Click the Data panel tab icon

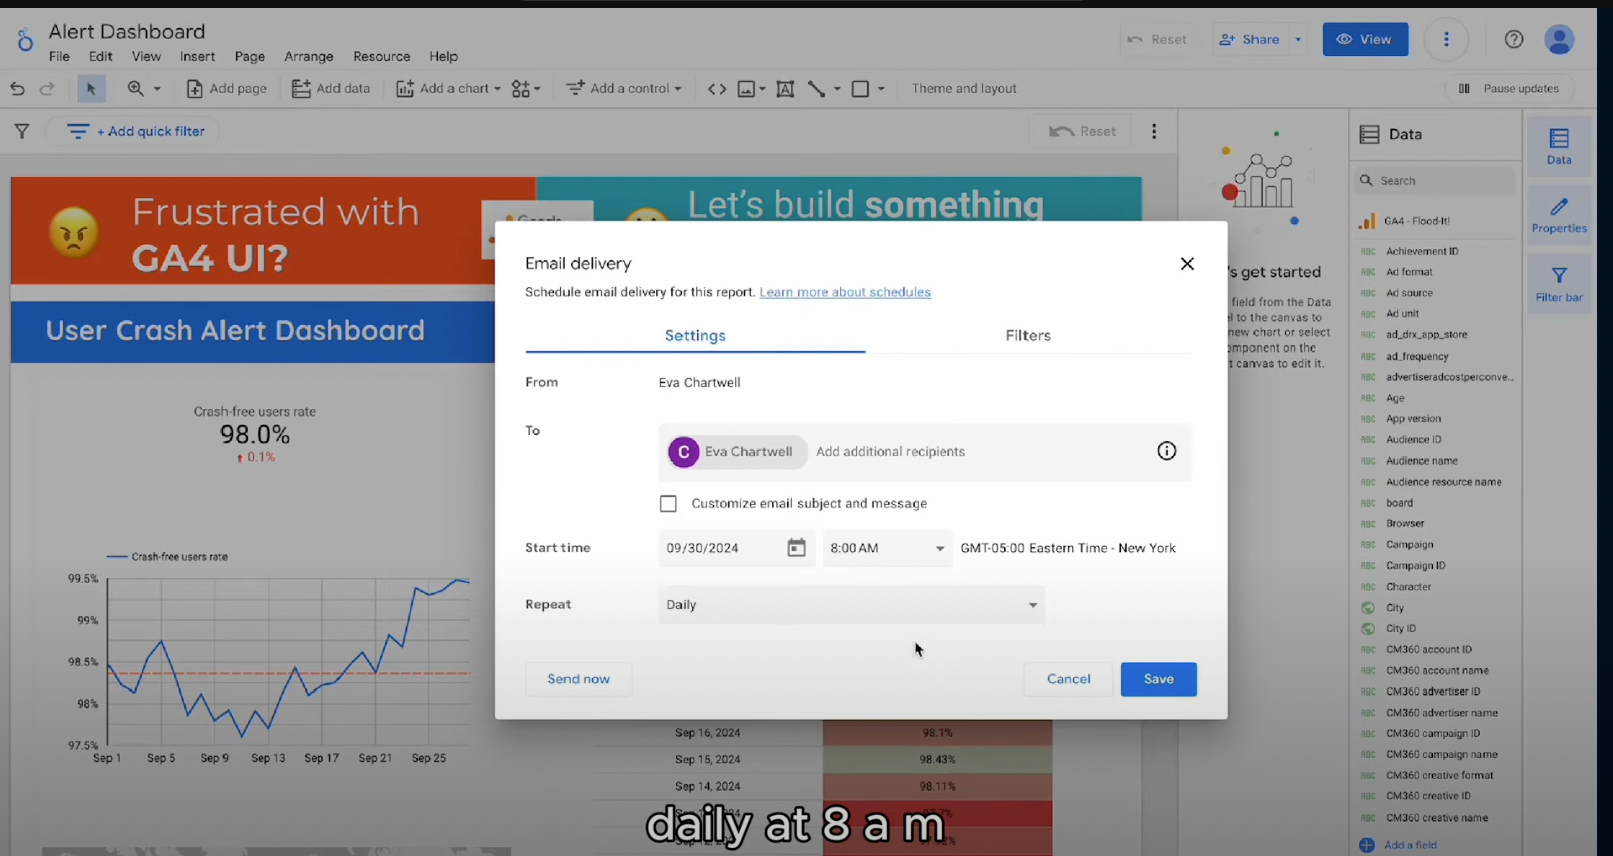(x=1559, y=146)
